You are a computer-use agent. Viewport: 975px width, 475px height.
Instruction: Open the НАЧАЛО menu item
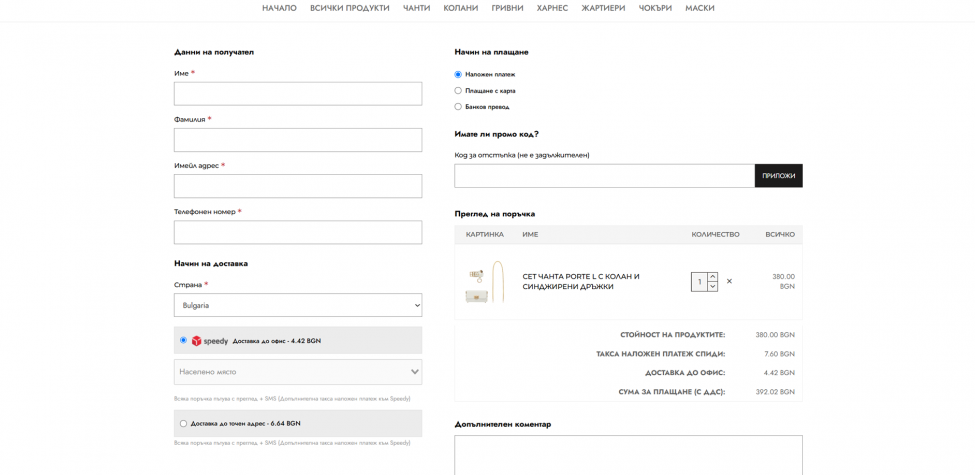279,8
